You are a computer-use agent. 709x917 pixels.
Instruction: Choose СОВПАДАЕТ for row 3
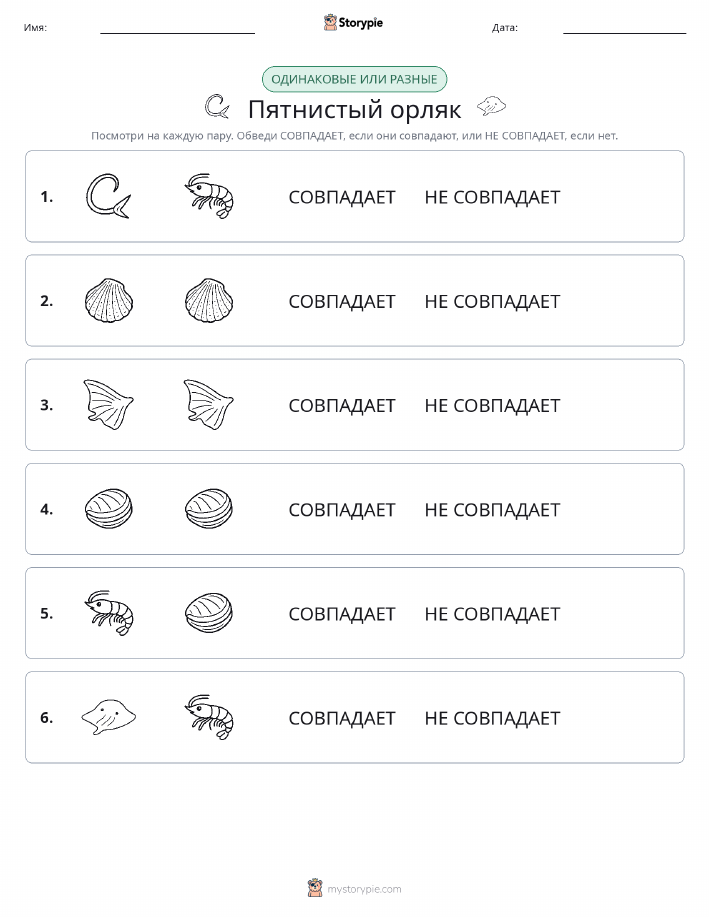point(342,405)
